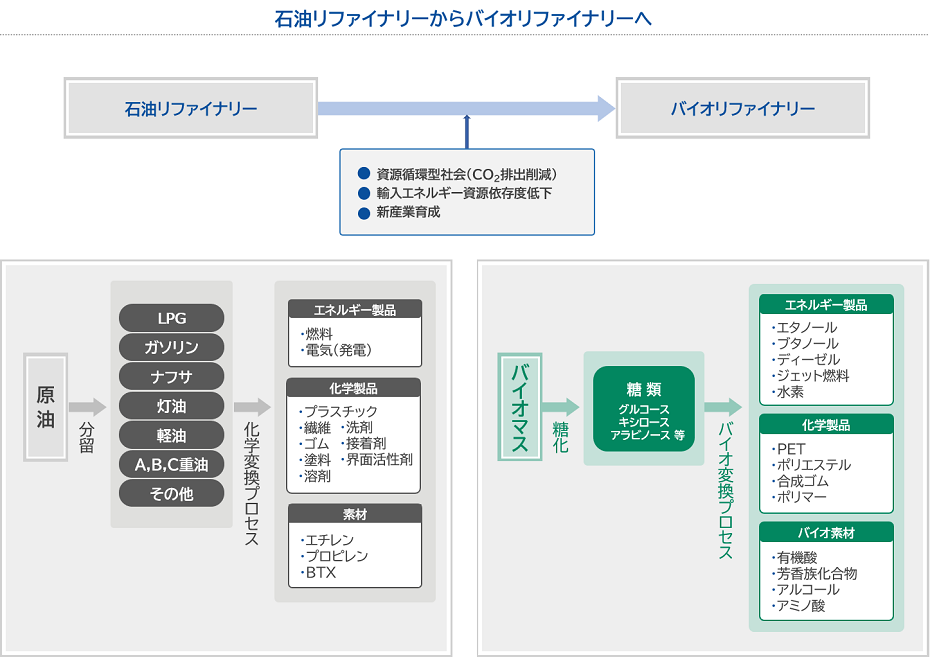Click the 繊維 item

tap(315, 427)
